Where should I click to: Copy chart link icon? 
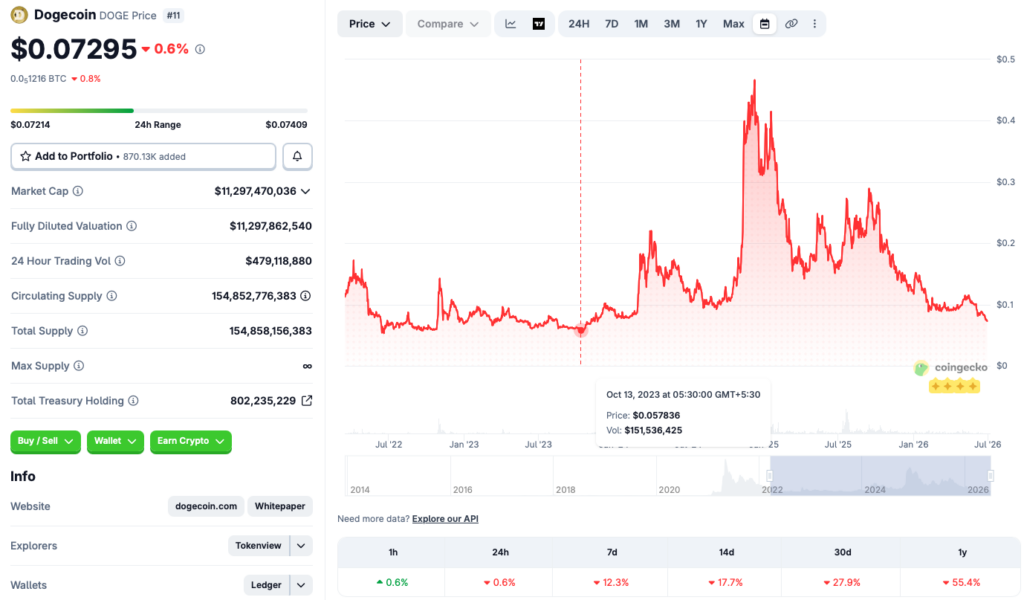(x=791, y=24)
